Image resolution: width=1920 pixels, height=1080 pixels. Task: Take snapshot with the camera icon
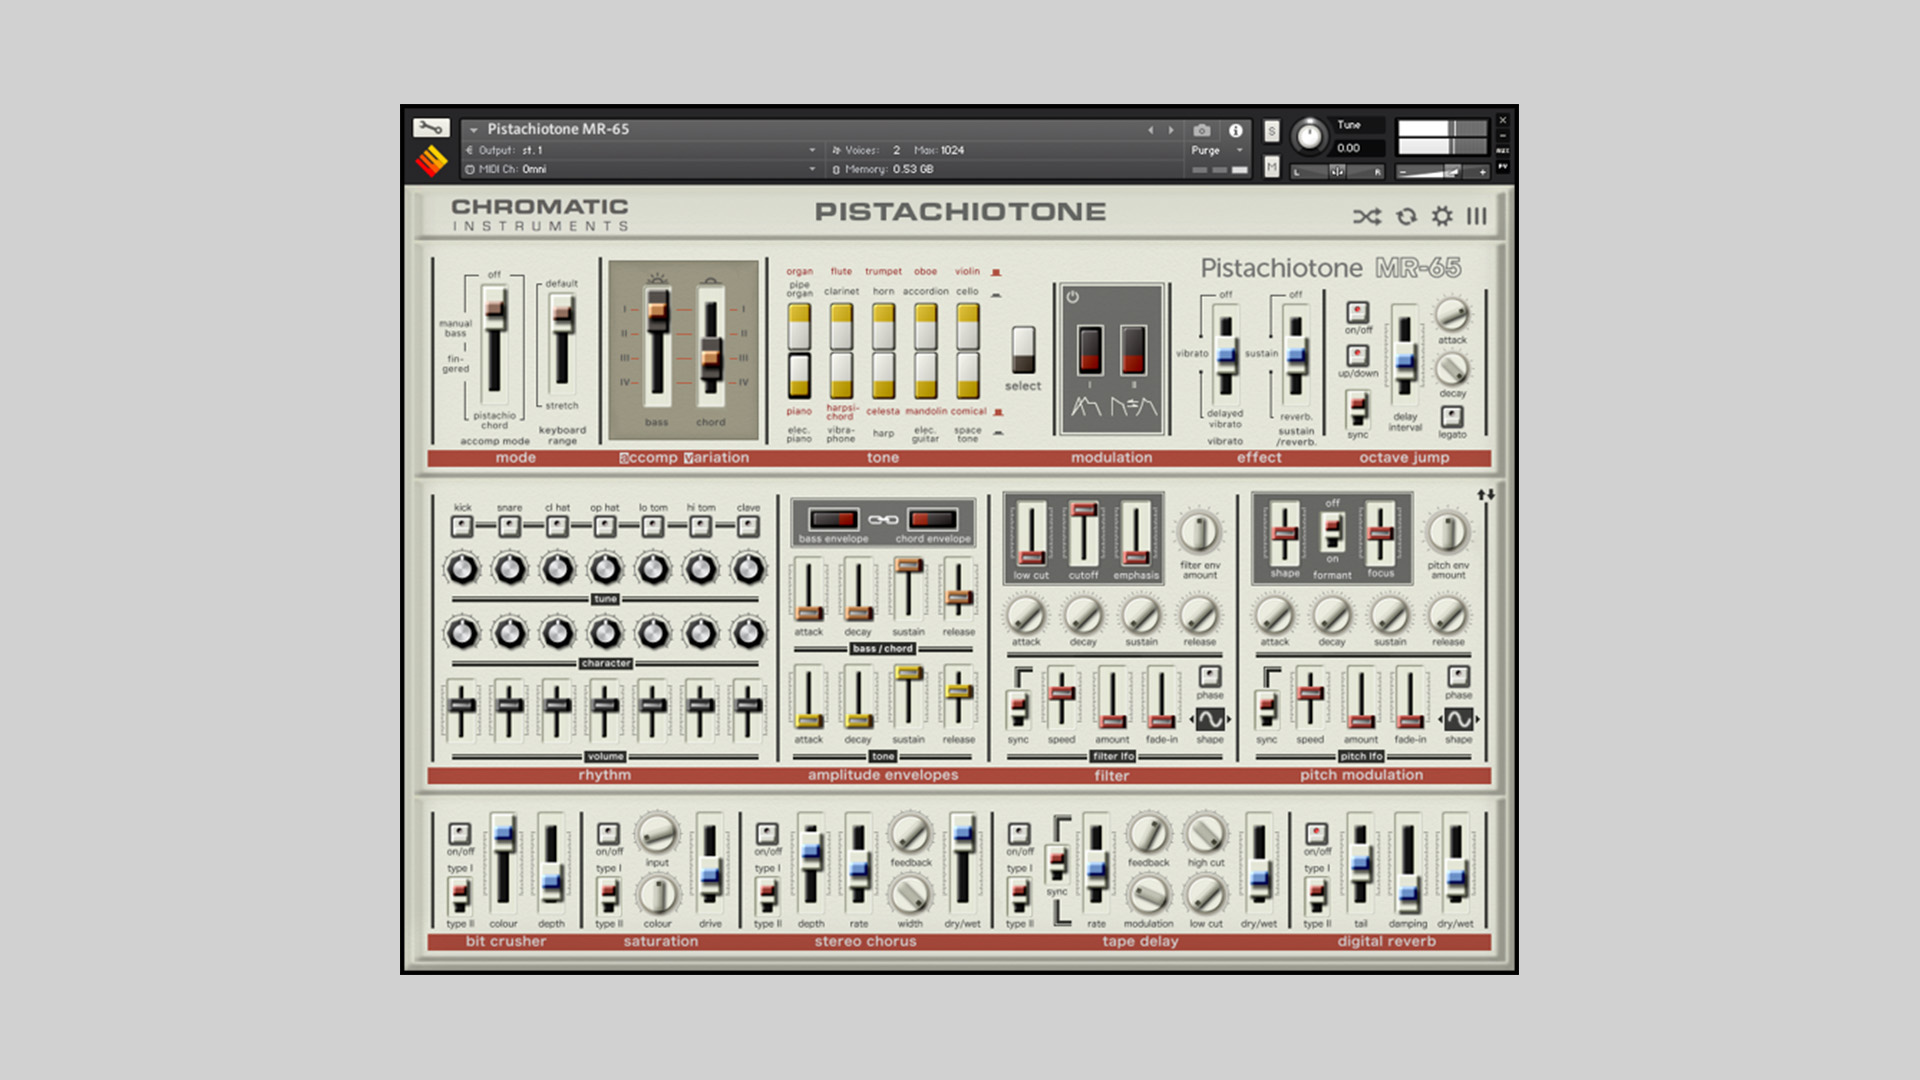(x=1202, y=130)
